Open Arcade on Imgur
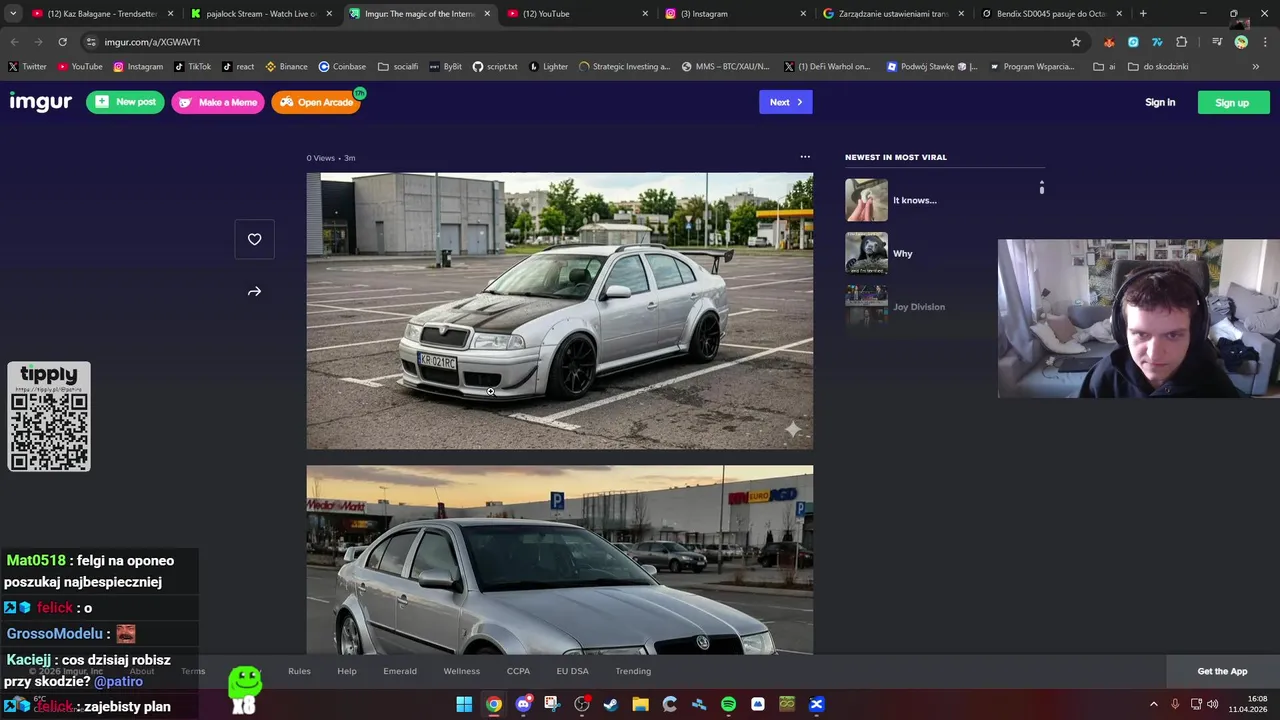Screen dimensions: 1280x720 pos(316,102)
